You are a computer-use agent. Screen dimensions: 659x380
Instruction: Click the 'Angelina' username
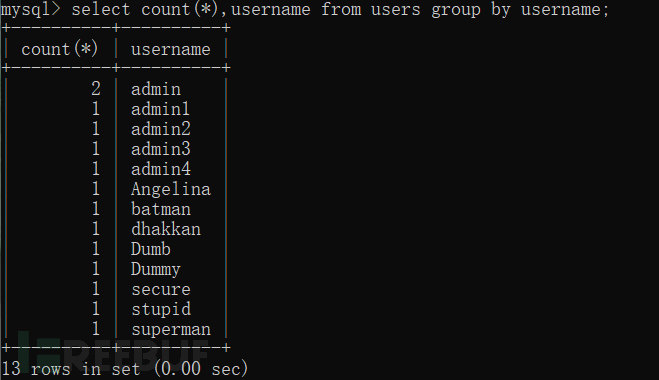pyautogui.click(x=171, y=189)
